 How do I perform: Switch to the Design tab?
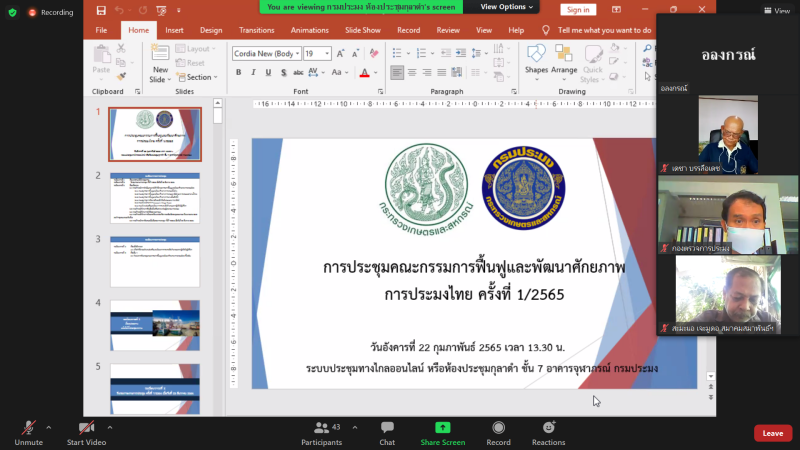click(x=211, y=30)
